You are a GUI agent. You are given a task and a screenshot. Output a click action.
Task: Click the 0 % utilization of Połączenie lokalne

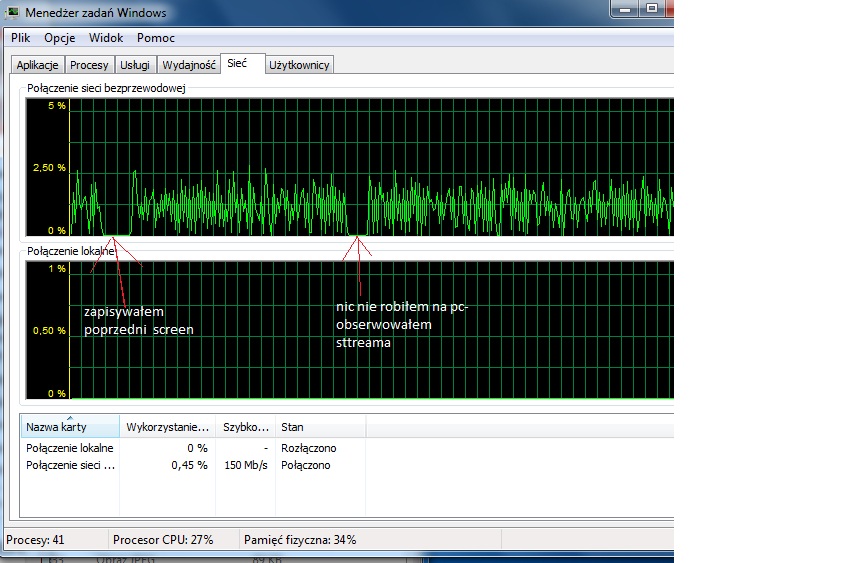[x=197, y=448]
